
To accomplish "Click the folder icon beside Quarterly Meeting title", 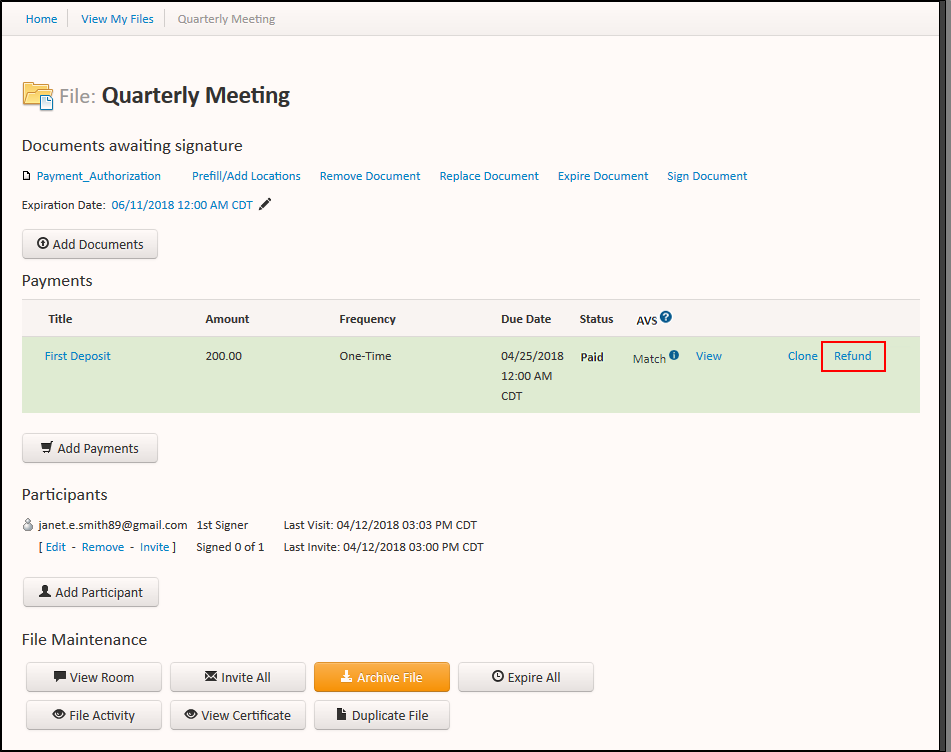I will point(37,93).
